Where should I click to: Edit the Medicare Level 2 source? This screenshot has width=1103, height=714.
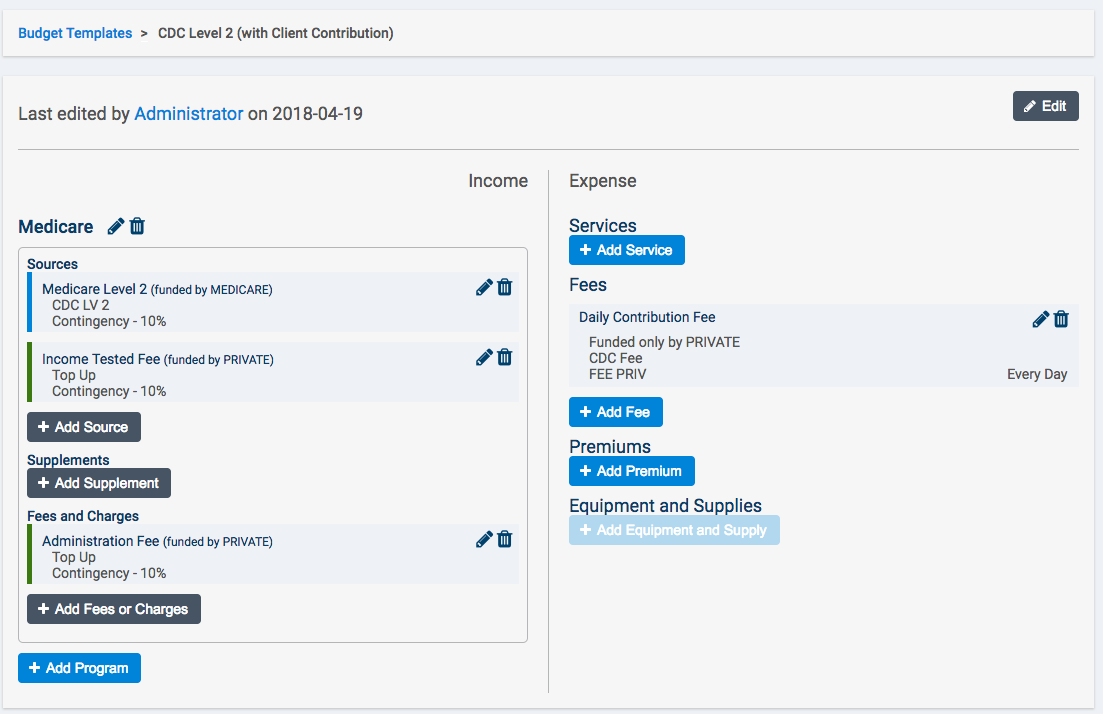tap(484, 288)
